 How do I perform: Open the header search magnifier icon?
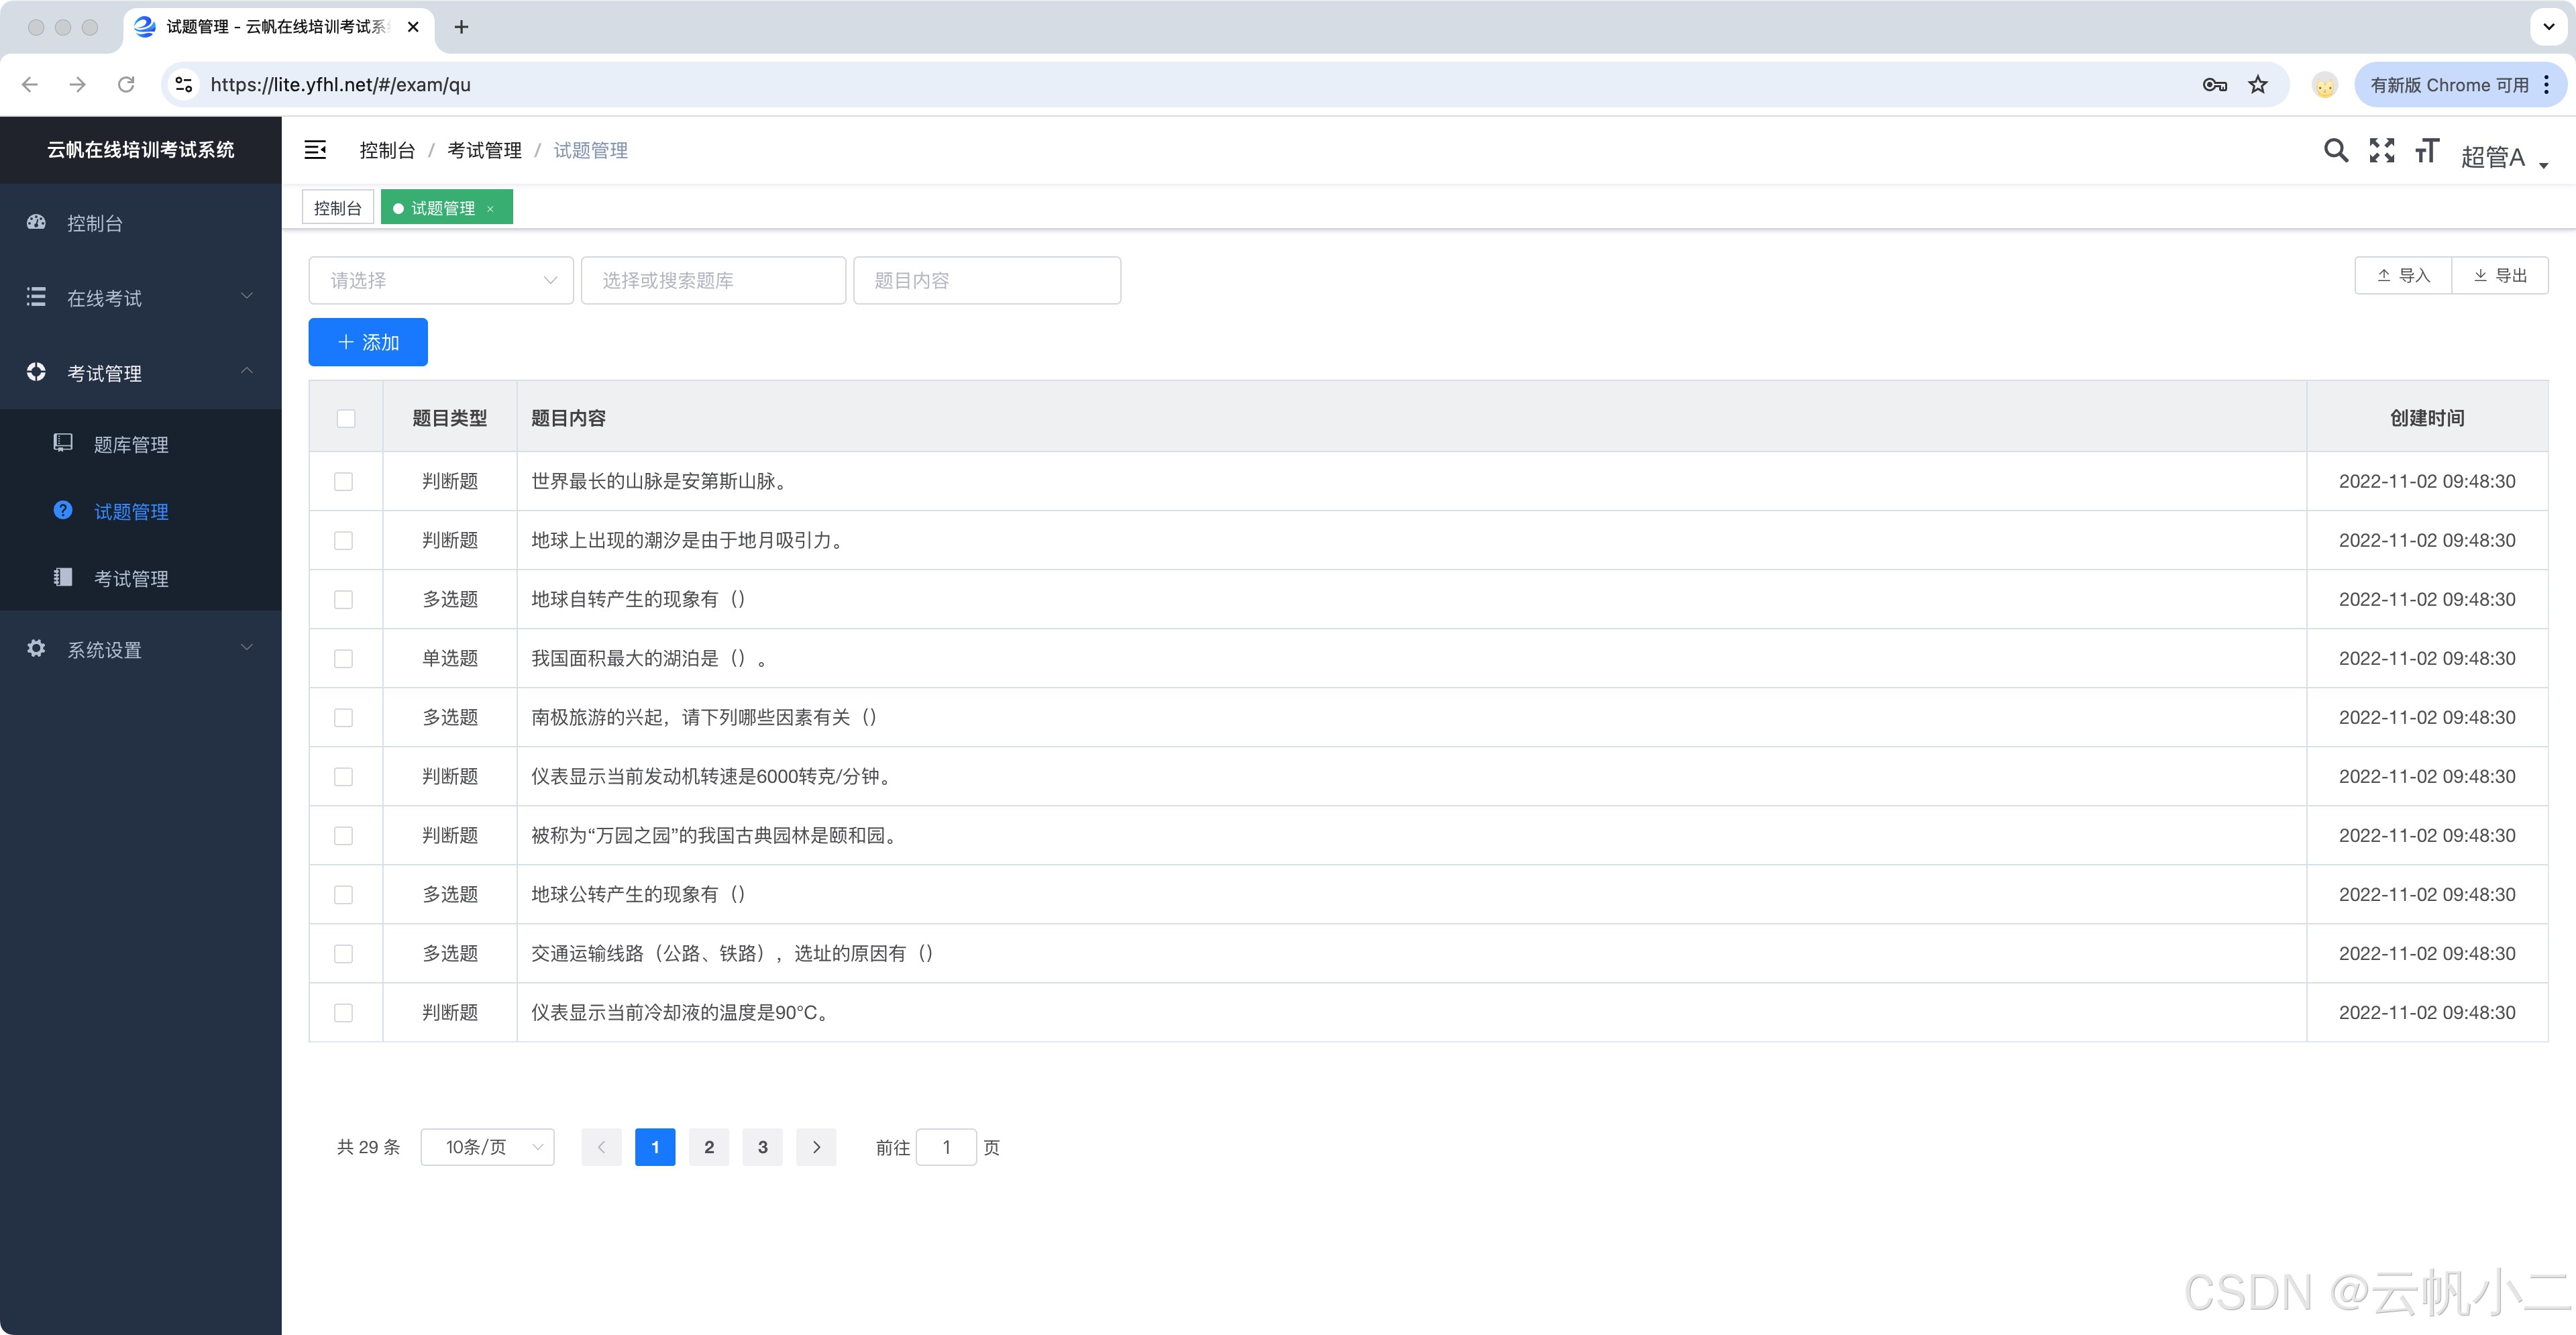pyautogui.click(x=2335, y=151)
